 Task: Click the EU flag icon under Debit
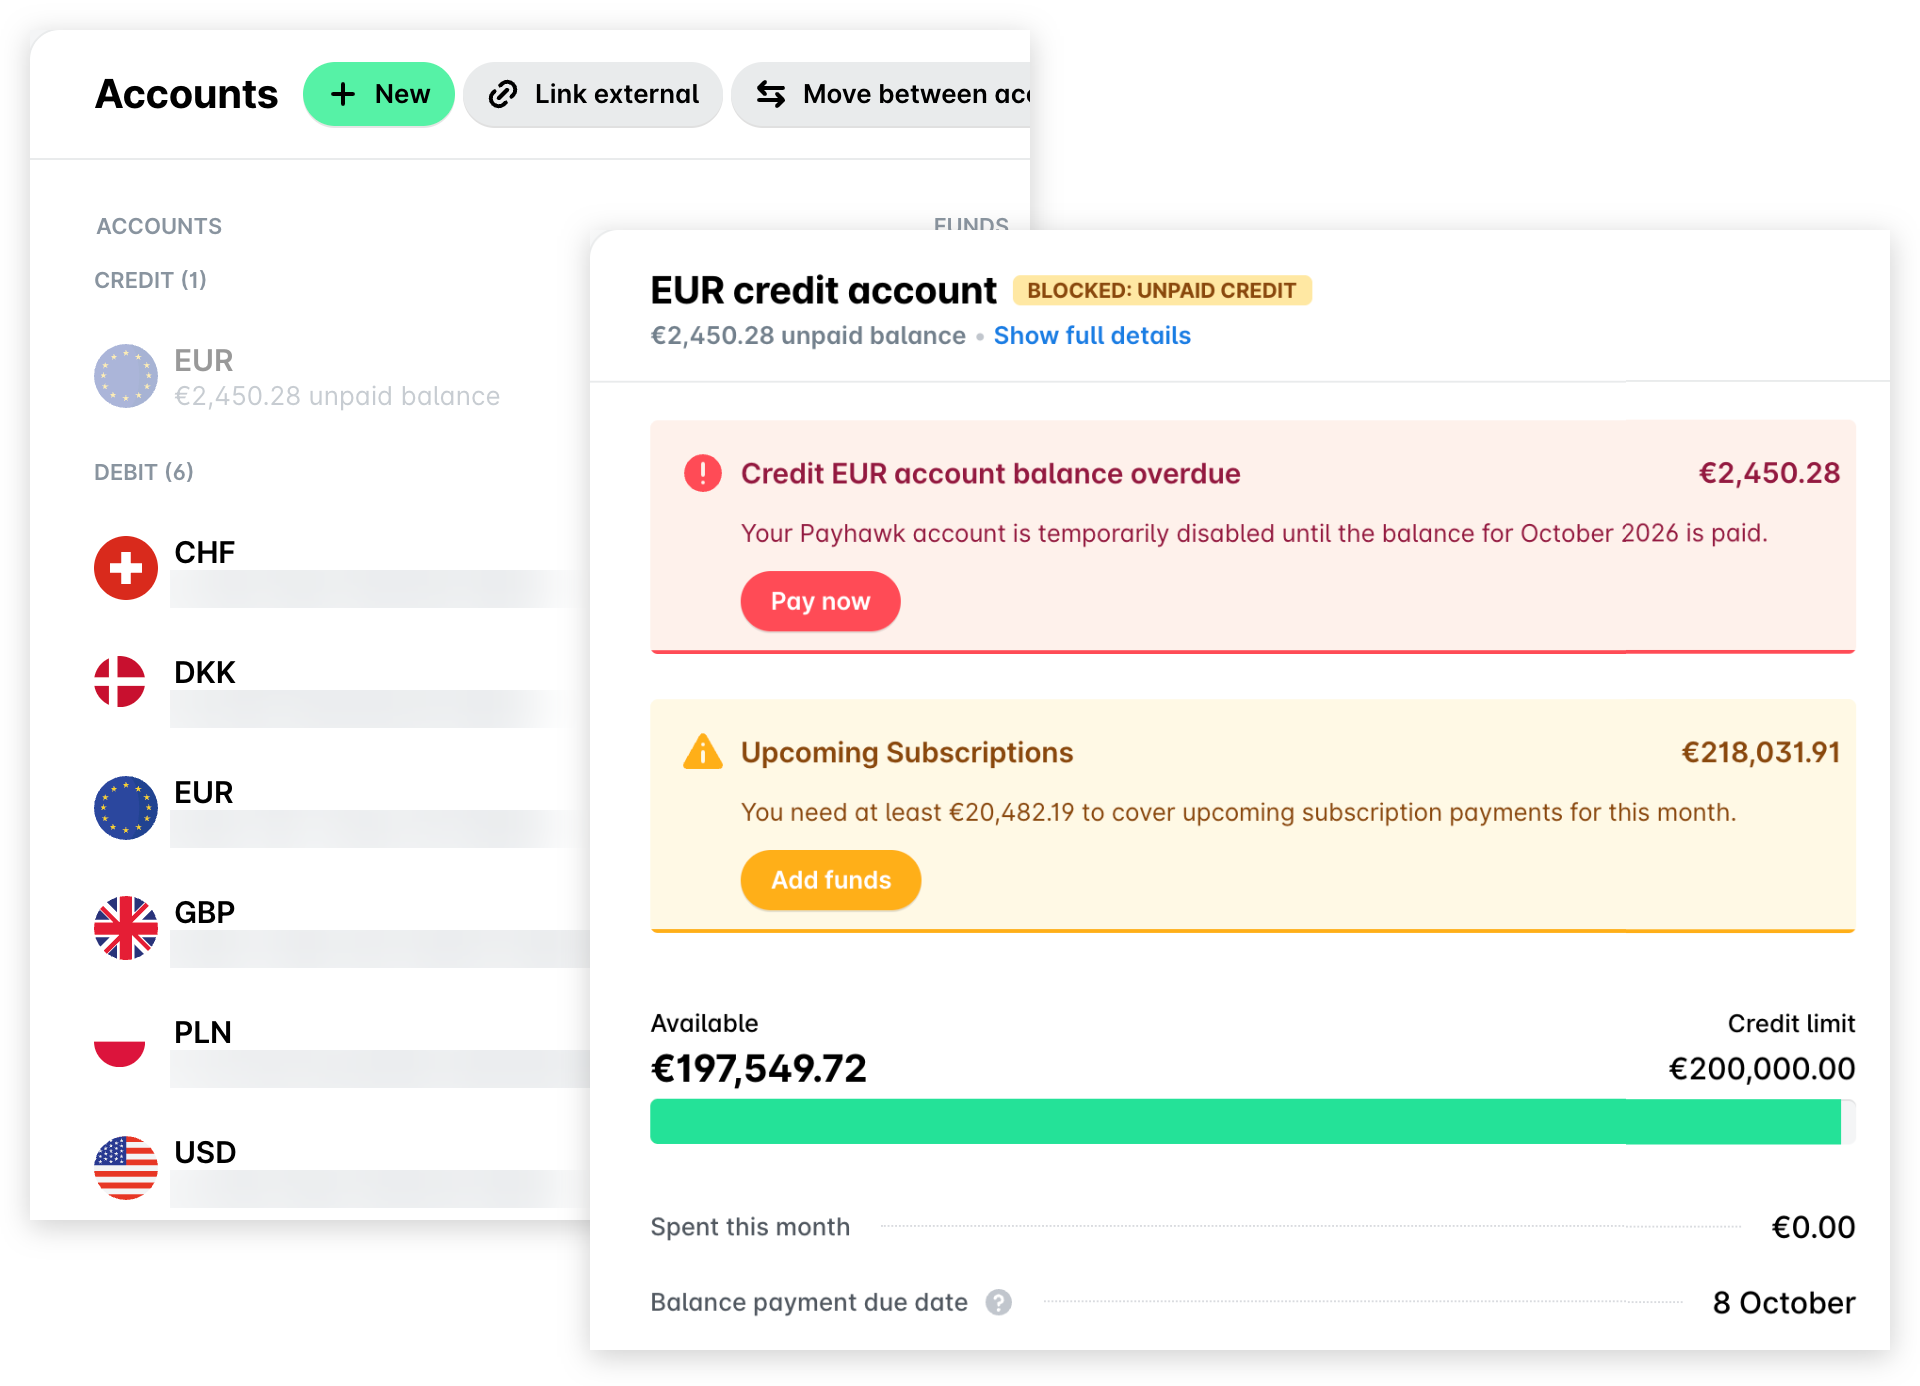coord(126,808)
